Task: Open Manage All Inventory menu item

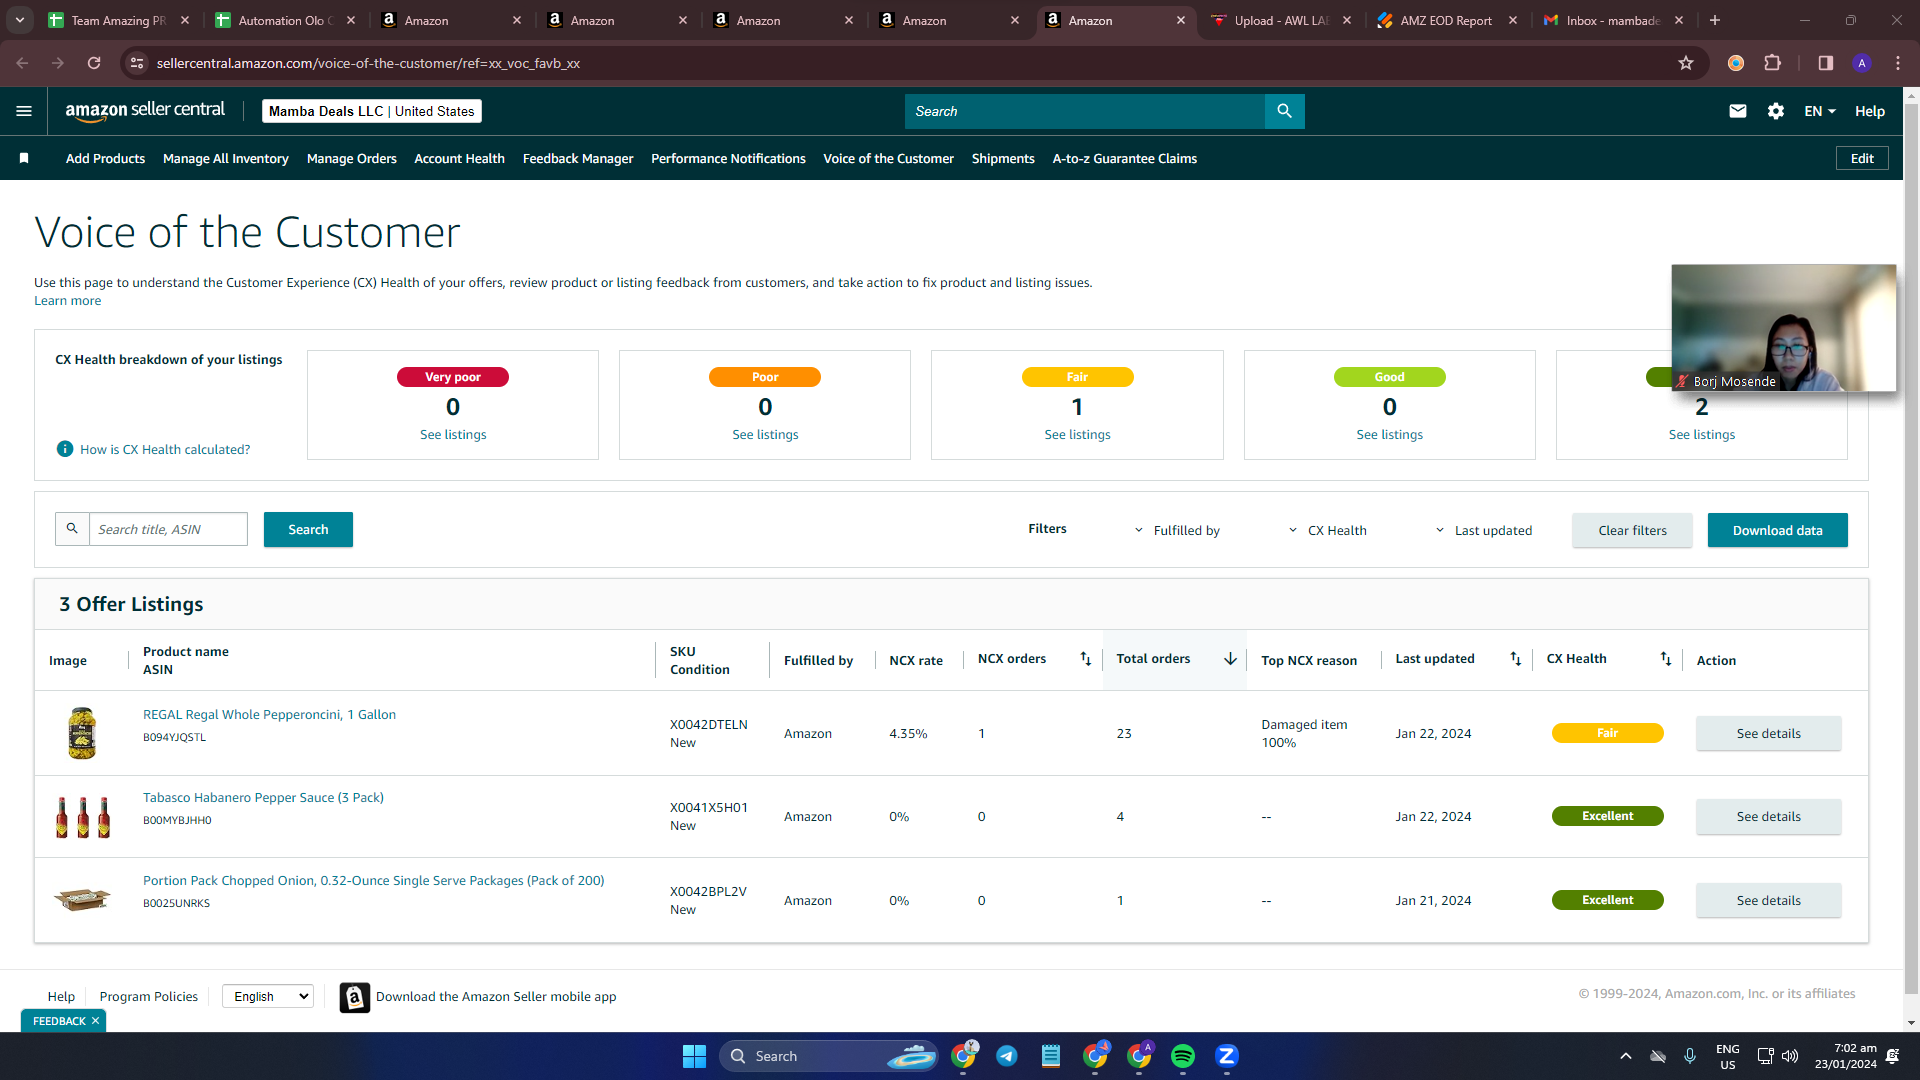Action: (226, 158)
